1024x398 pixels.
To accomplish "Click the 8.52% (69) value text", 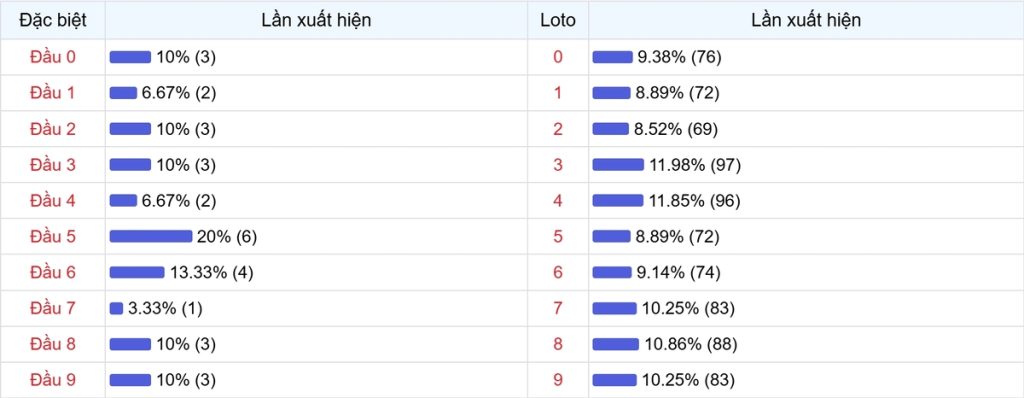I will tap(676, 129).
